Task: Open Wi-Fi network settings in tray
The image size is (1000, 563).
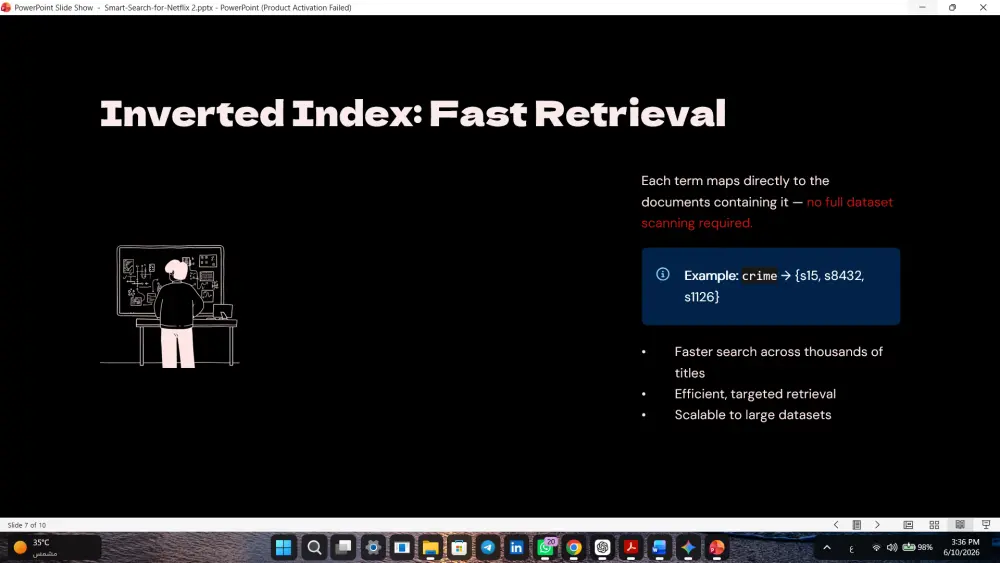Action: click(x=876, y=547)
